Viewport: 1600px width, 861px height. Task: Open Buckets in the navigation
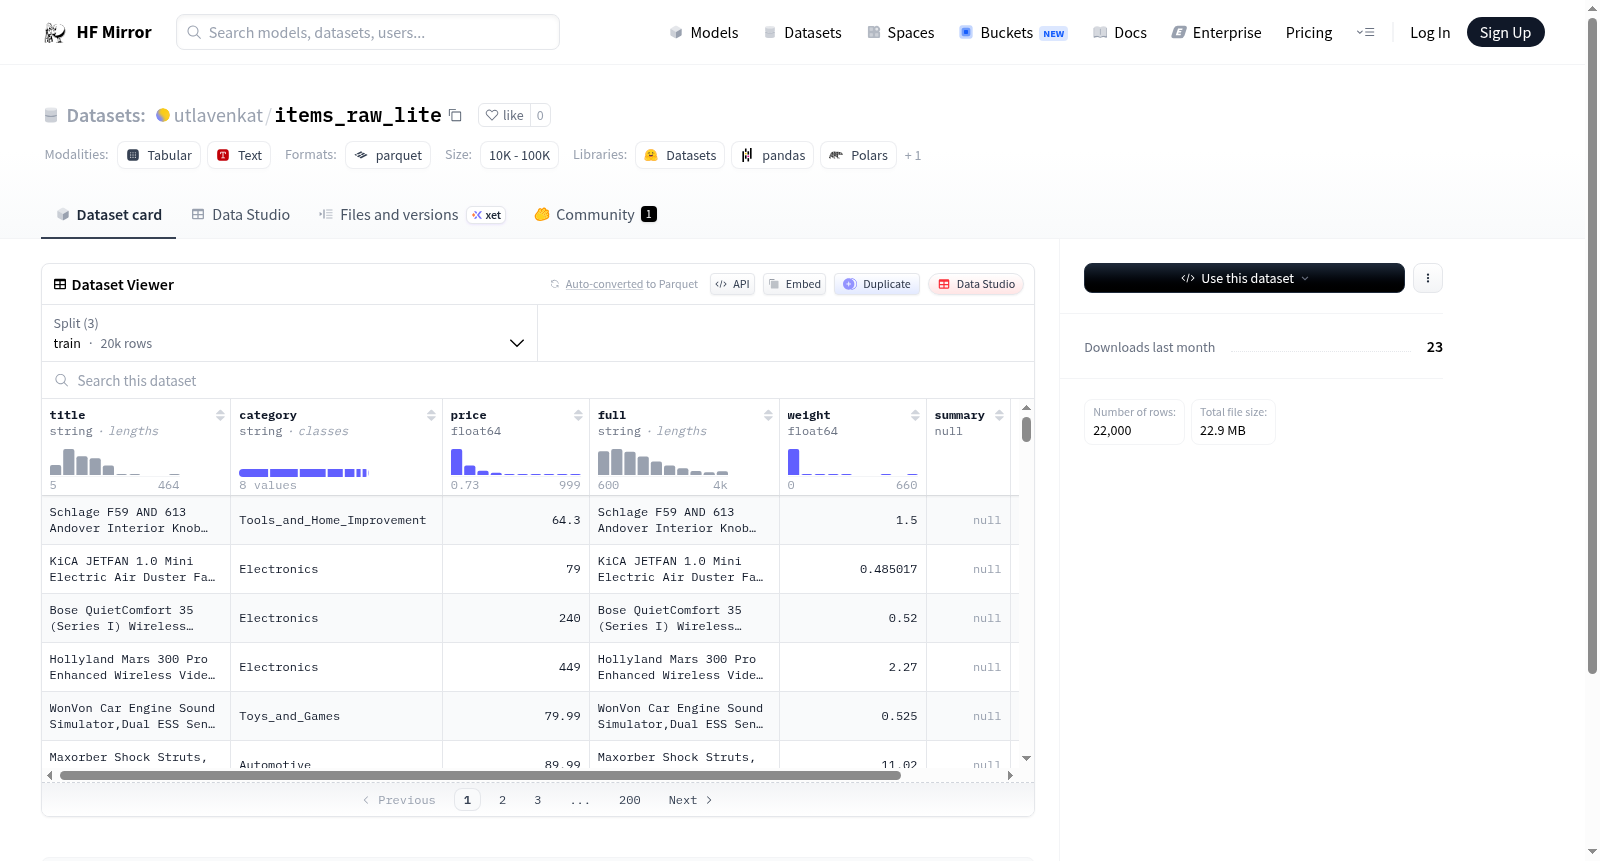click(1013, 33)
